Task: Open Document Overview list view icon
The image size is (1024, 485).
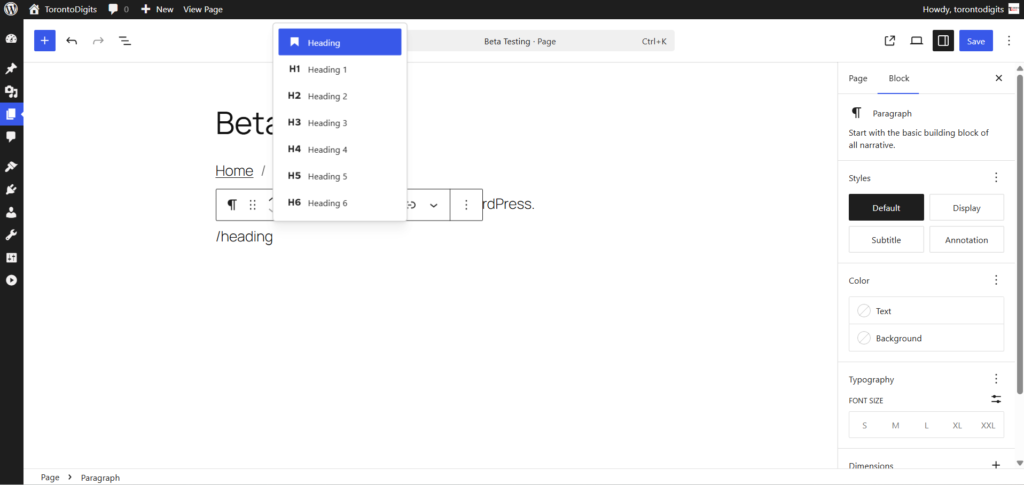Action: (125, 41)
